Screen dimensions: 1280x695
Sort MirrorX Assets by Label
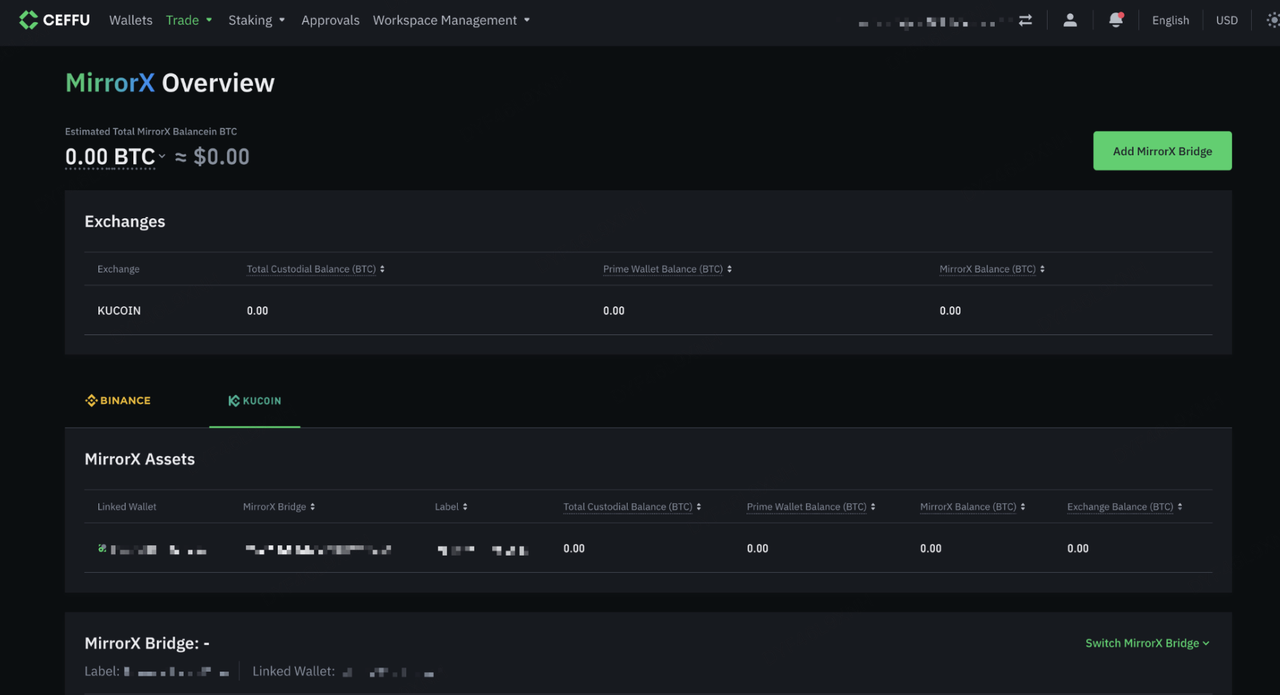[465, 507]
